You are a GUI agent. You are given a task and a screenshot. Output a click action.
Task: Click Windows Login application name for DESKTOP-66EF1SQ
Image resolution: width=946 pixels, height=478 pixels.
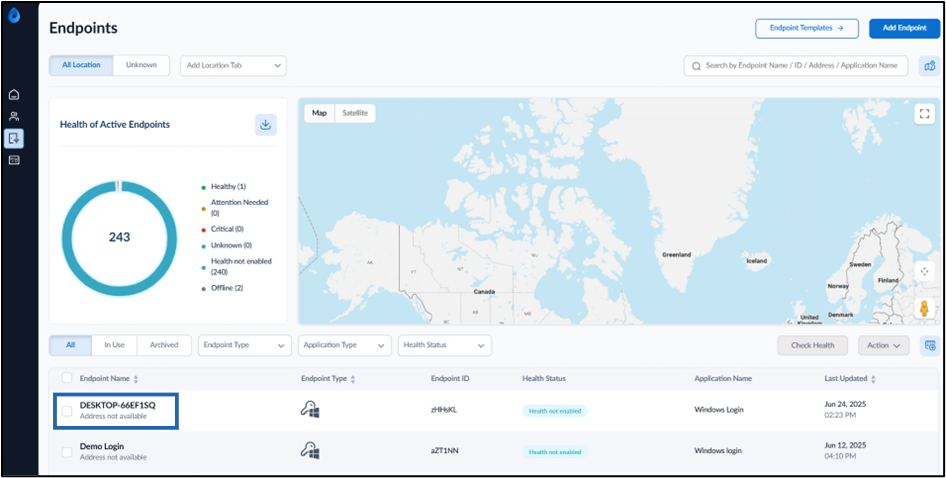pyautogui.click(x=719, y=410)
